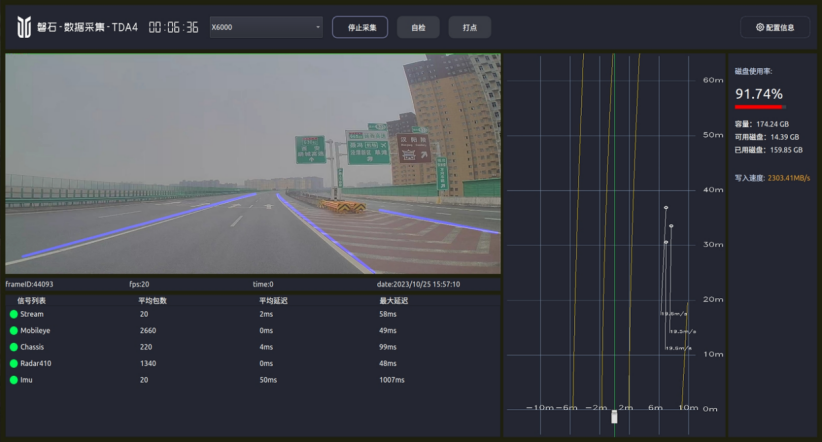The height and width of the screenshot is (442, 822).
Task: Click the 自检 self-check button
Action: 417,27
